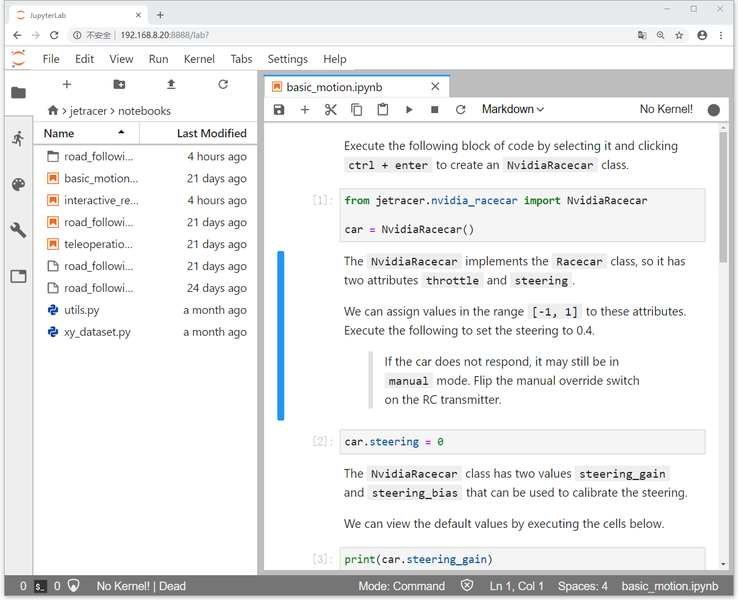Insert a cell below with plus icon
This screenshot has width=738, height=600.
point(305,110)
